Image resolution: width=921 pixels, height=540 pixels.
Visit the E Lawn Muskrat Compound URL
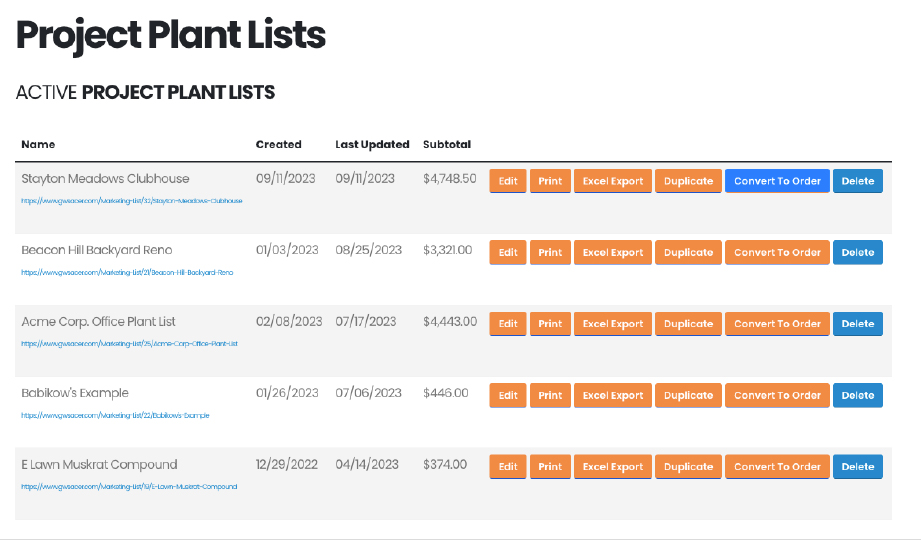pyautogui.click(x=129, y=487)
